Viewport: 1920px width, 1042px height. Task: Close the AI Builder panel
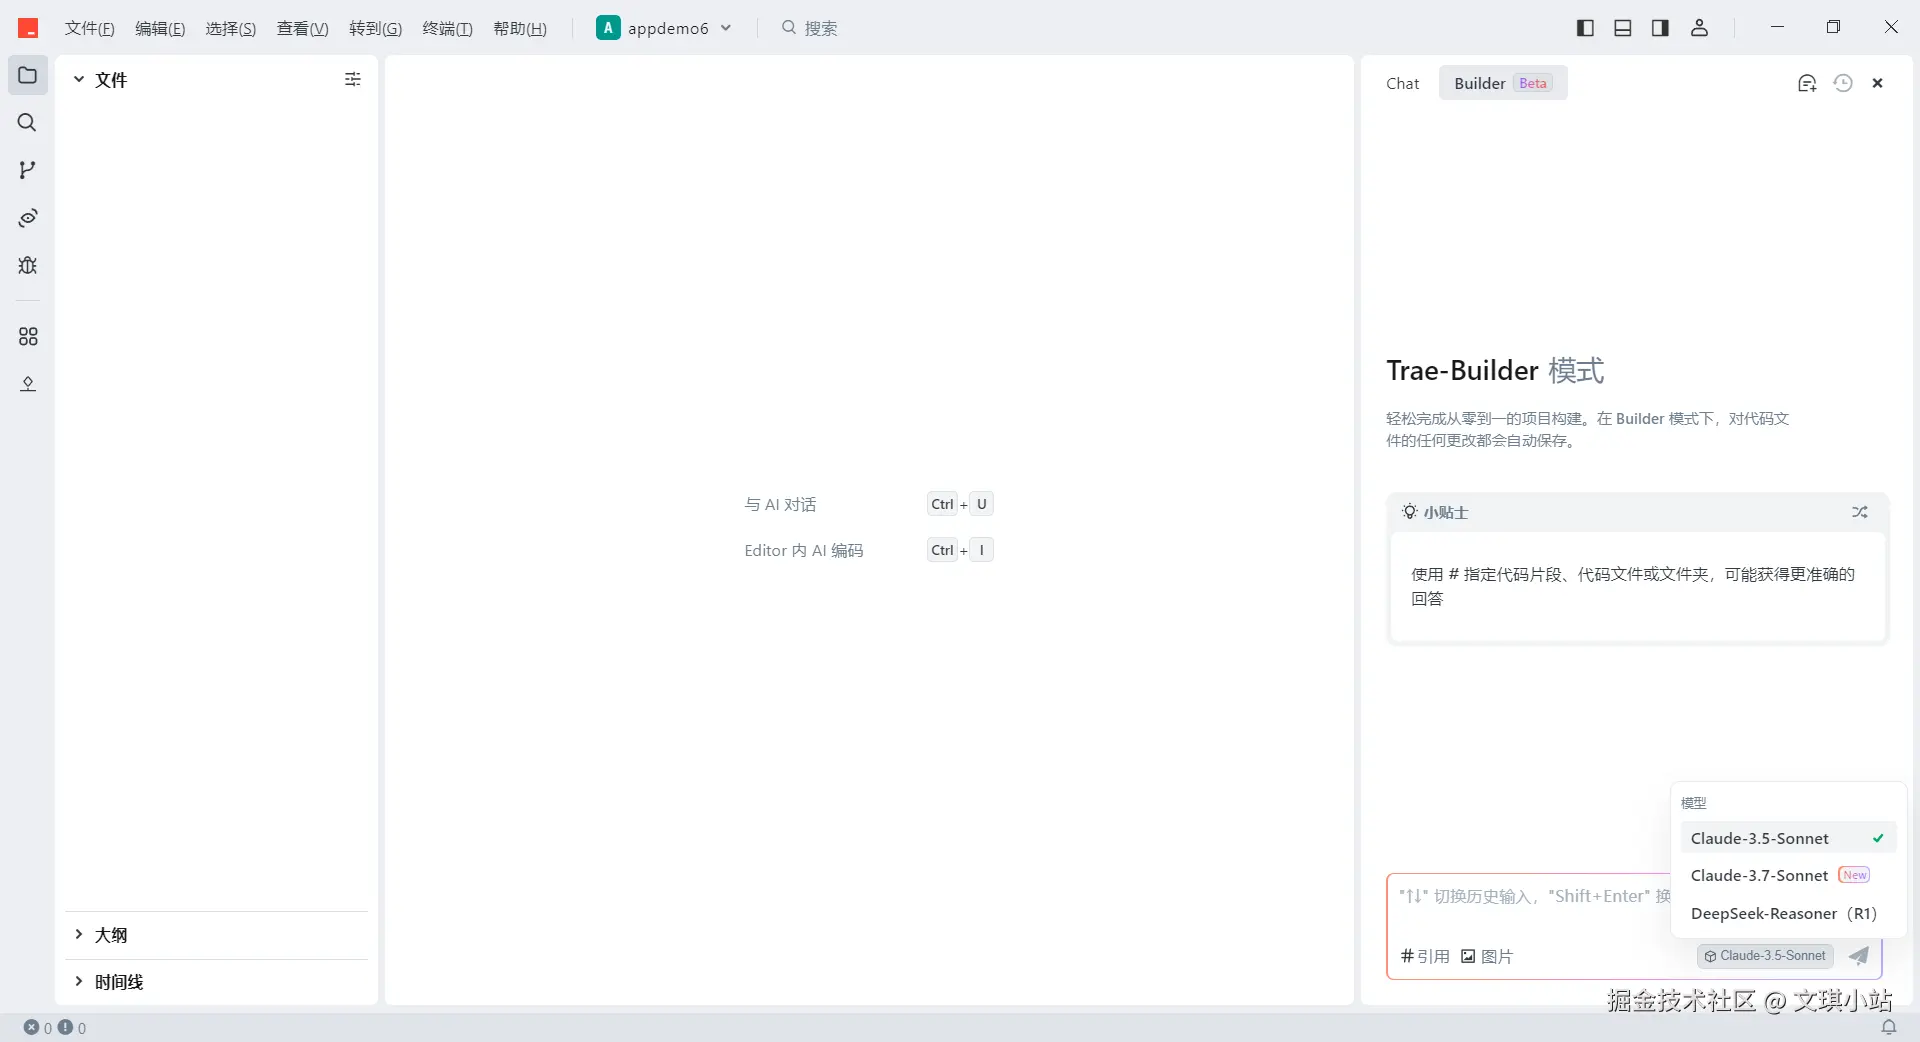(1878, 84)
